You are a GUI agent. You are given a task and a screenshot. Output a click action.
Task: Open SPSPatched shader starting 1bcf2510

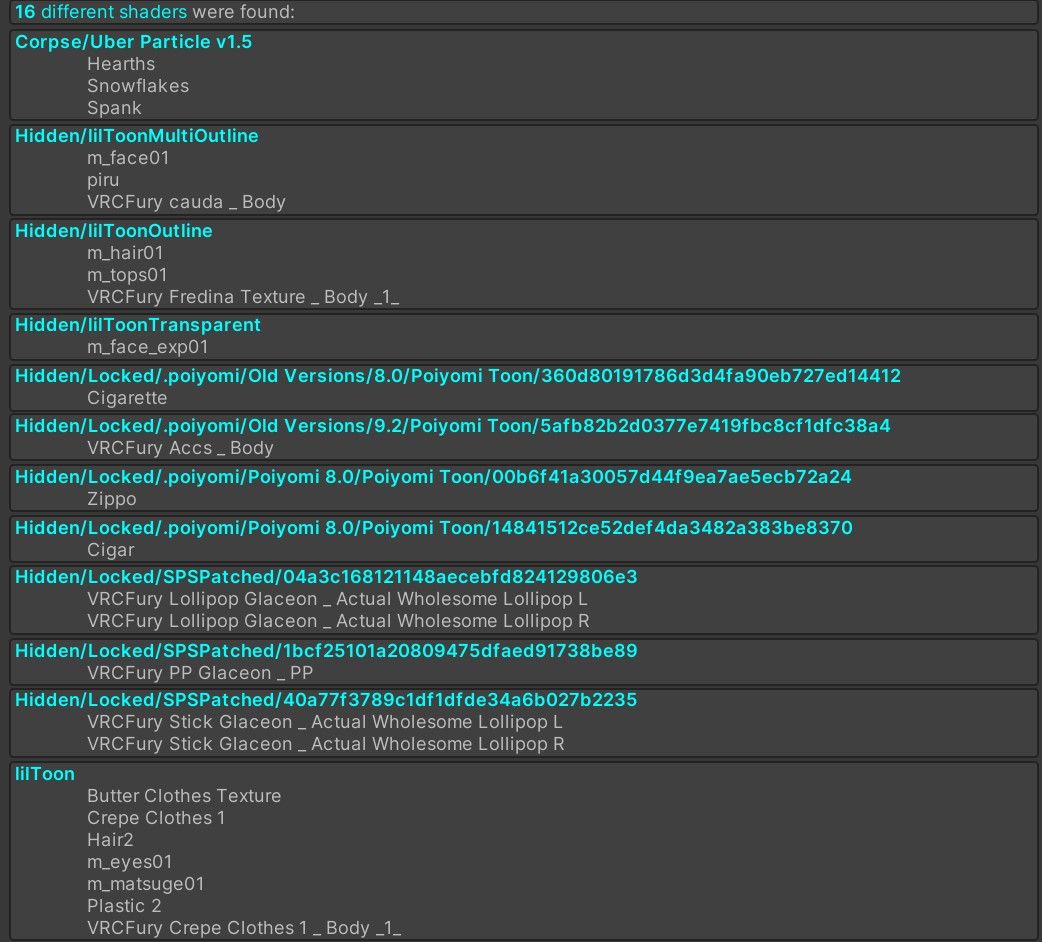coord(326,651)
